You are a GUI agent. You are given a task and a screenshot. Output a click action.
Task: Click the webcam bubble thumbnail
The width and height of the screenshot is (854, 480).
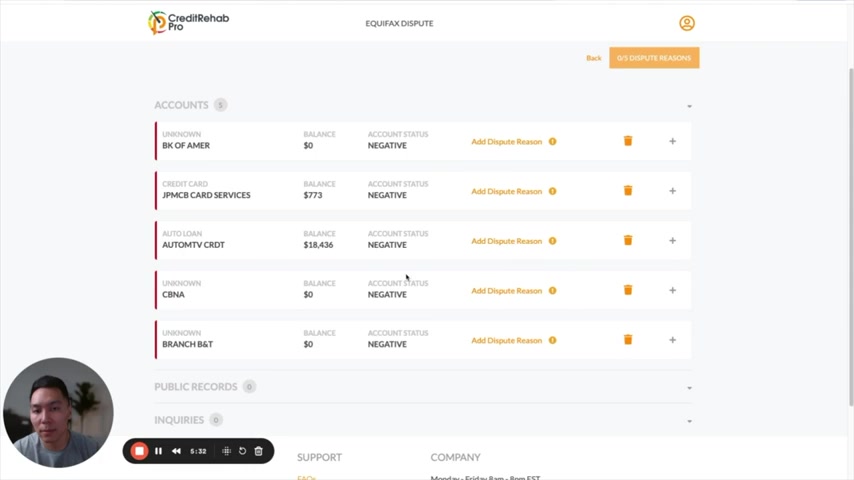point(58,412)
